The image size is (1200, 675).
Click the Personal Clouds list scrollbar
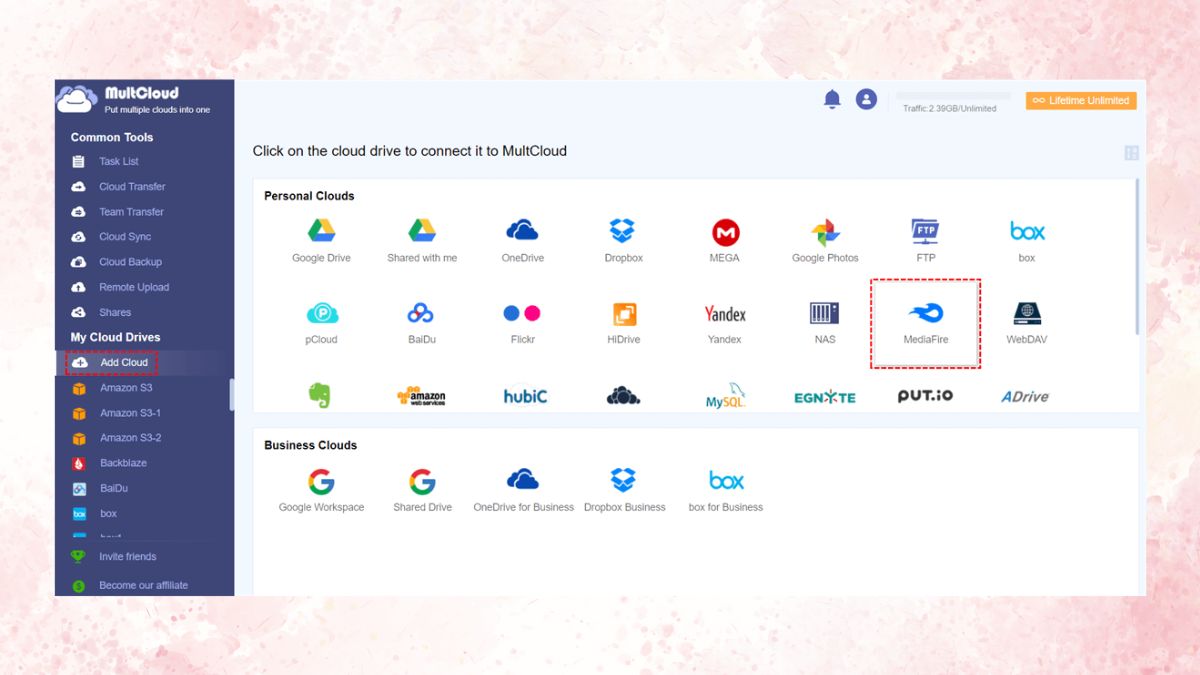(1137, 256)
